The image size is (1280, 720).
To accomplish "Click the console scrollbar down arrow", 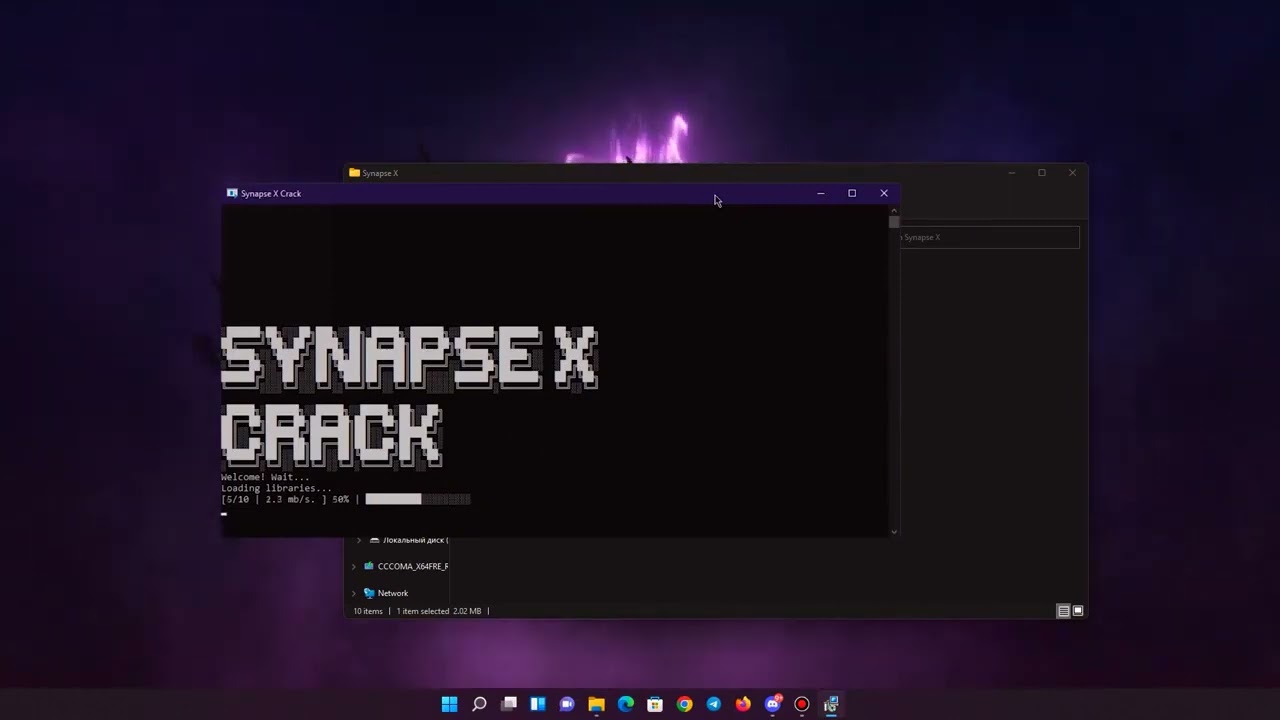I will [x=894, y=531].
